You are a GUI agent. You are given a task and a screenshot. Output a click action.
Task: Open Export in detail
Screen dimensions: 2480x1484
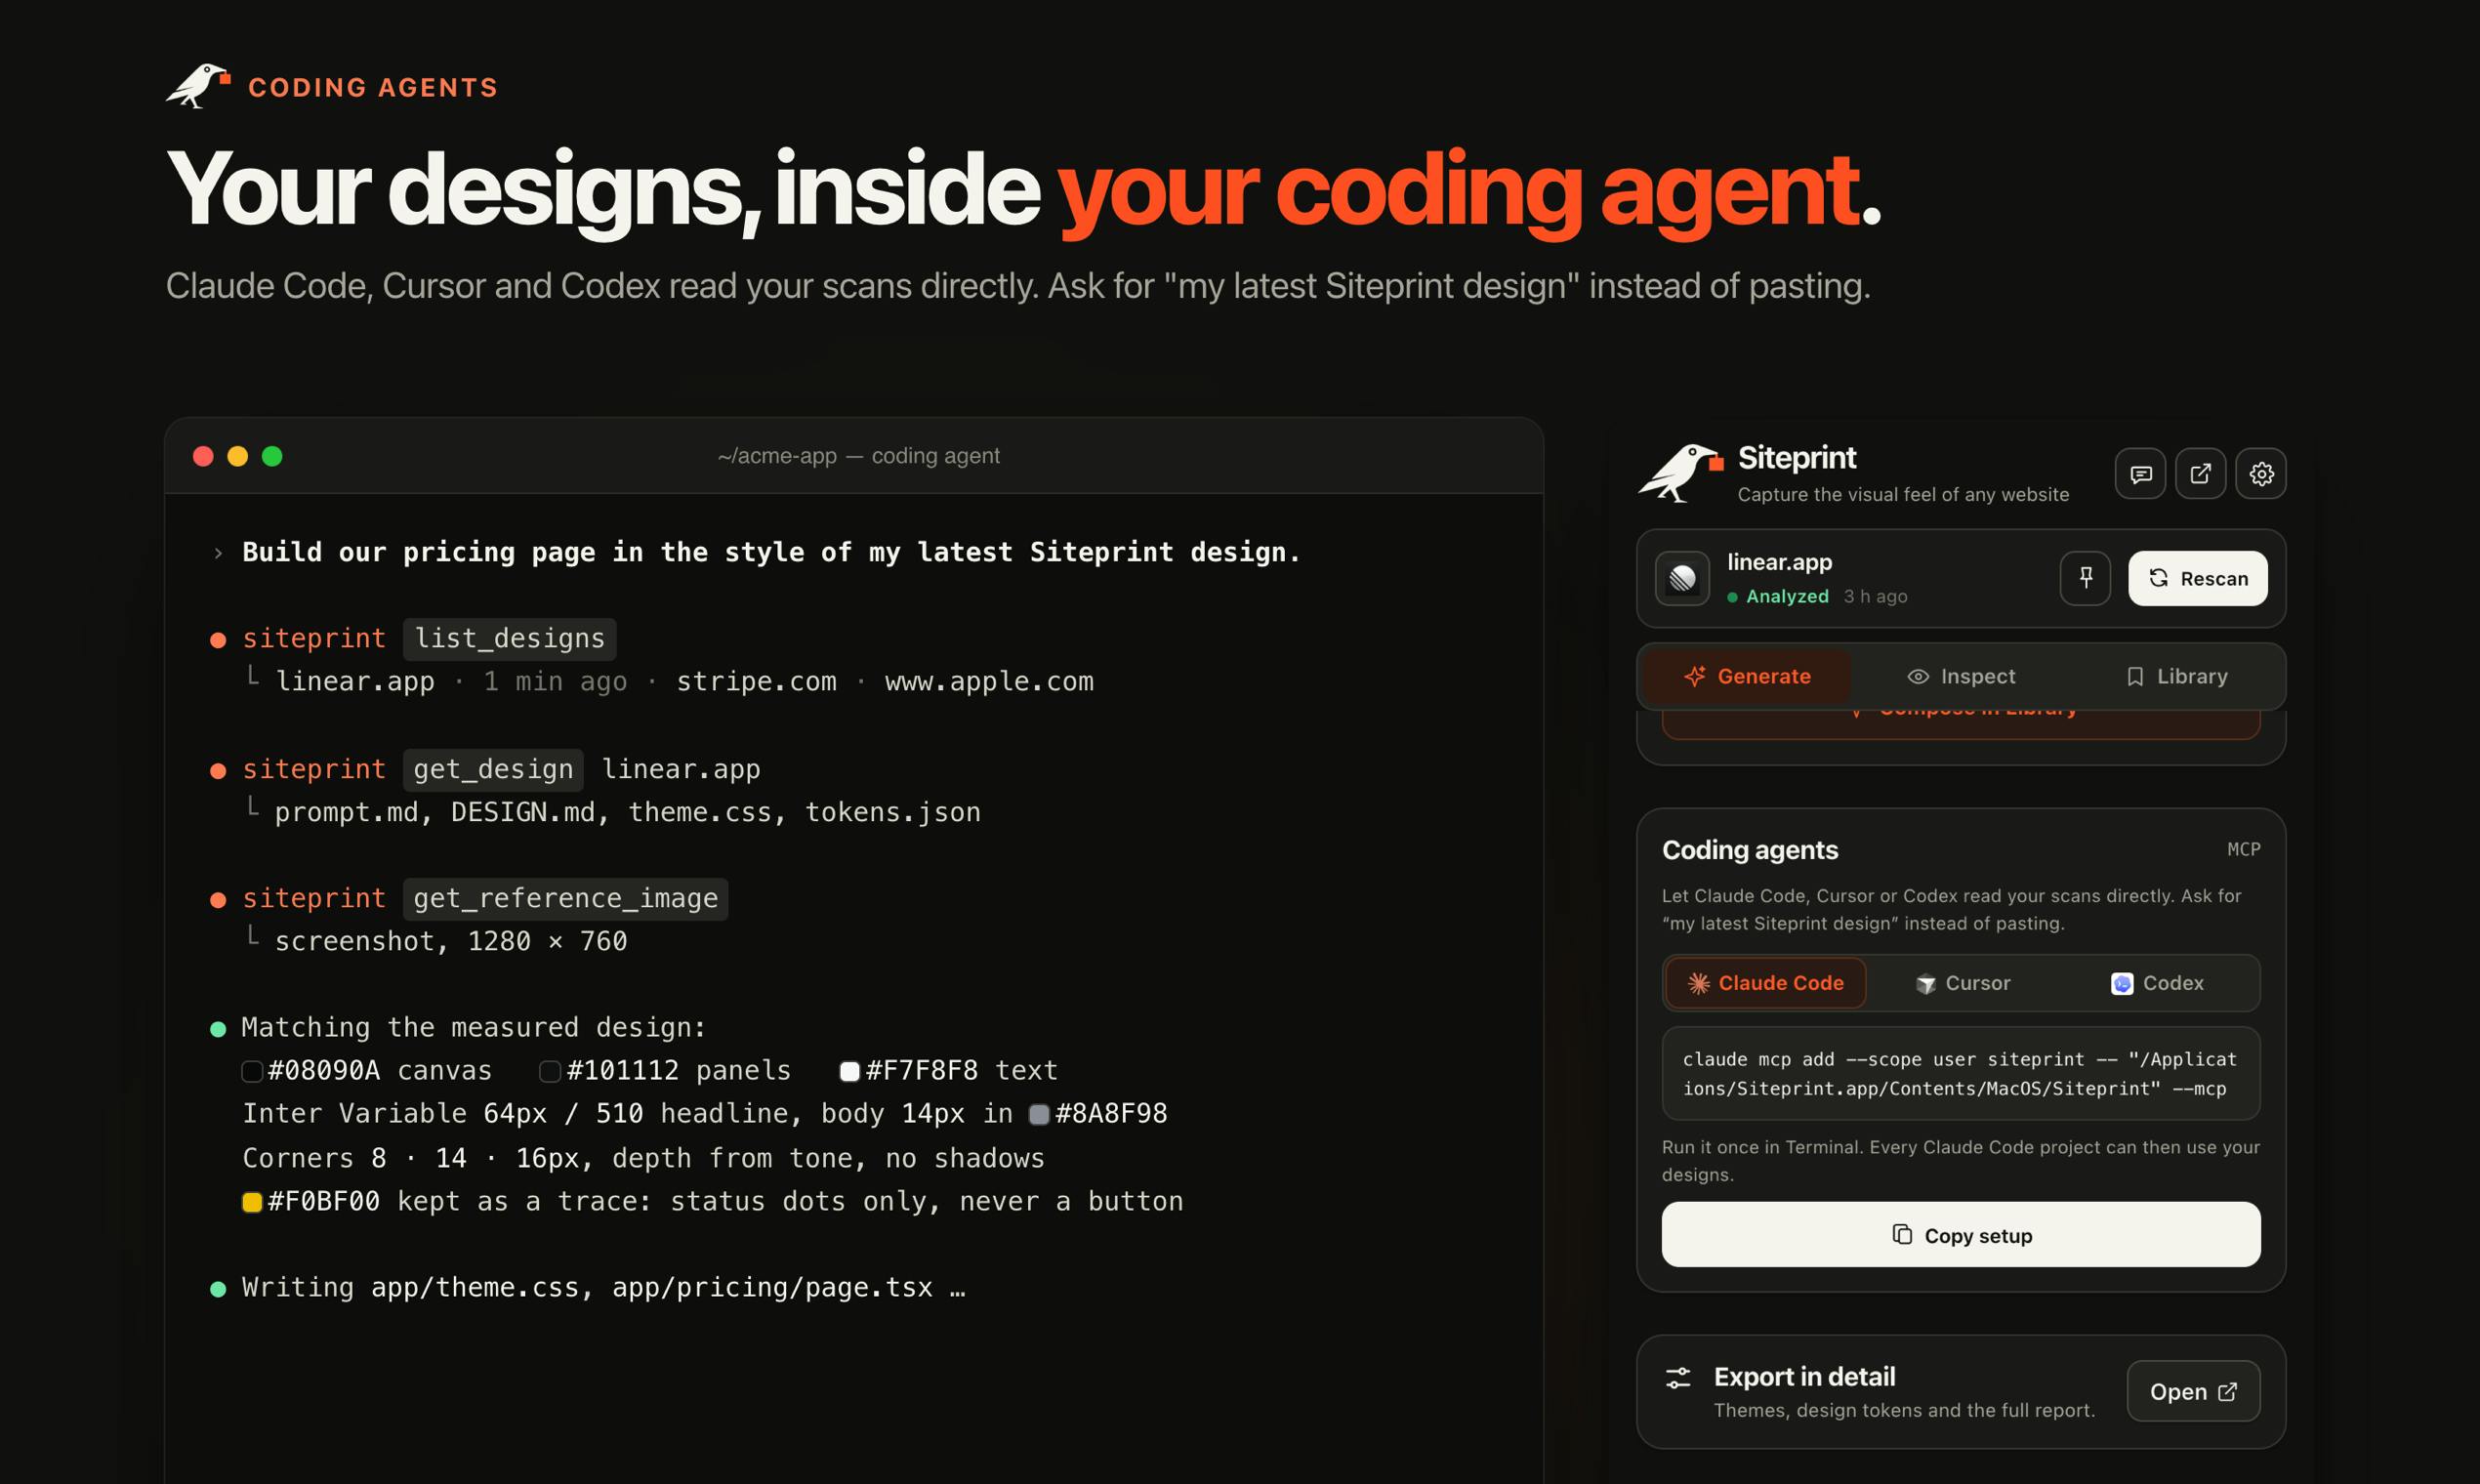[2193, 1391]
